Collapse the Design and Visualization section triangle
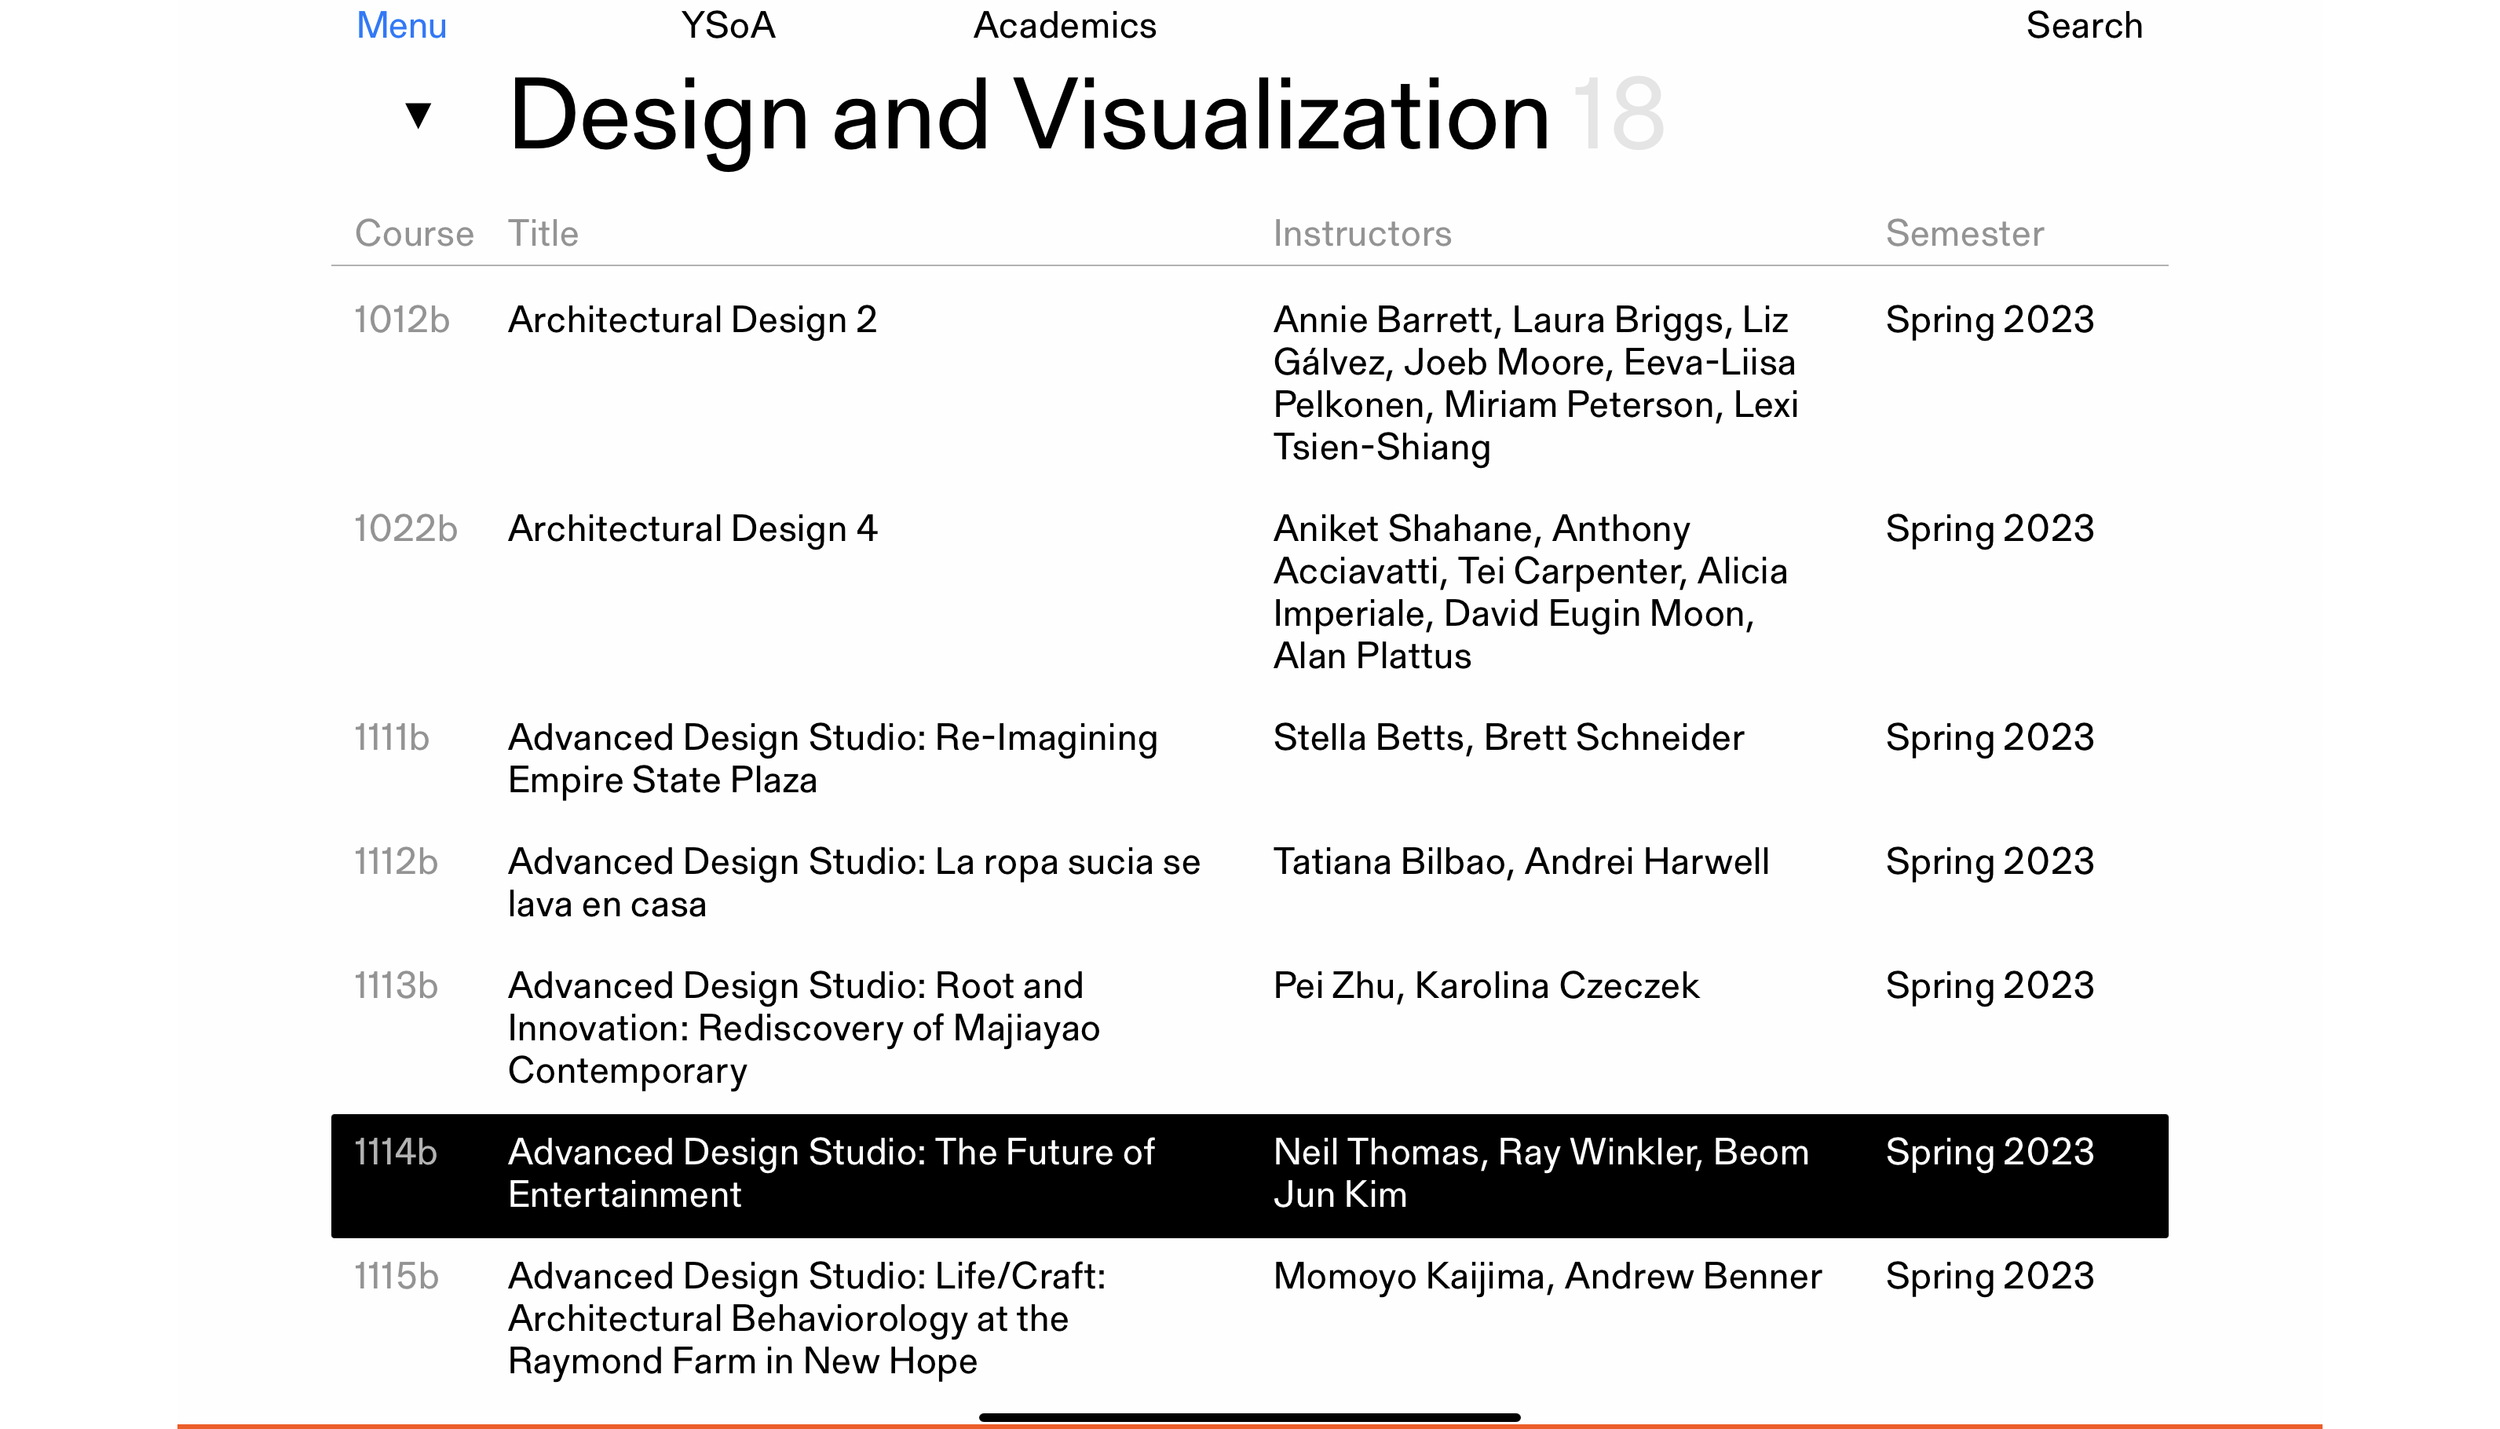The width and height of the screenshot is (2500, 1429). (x=418, y=114)
